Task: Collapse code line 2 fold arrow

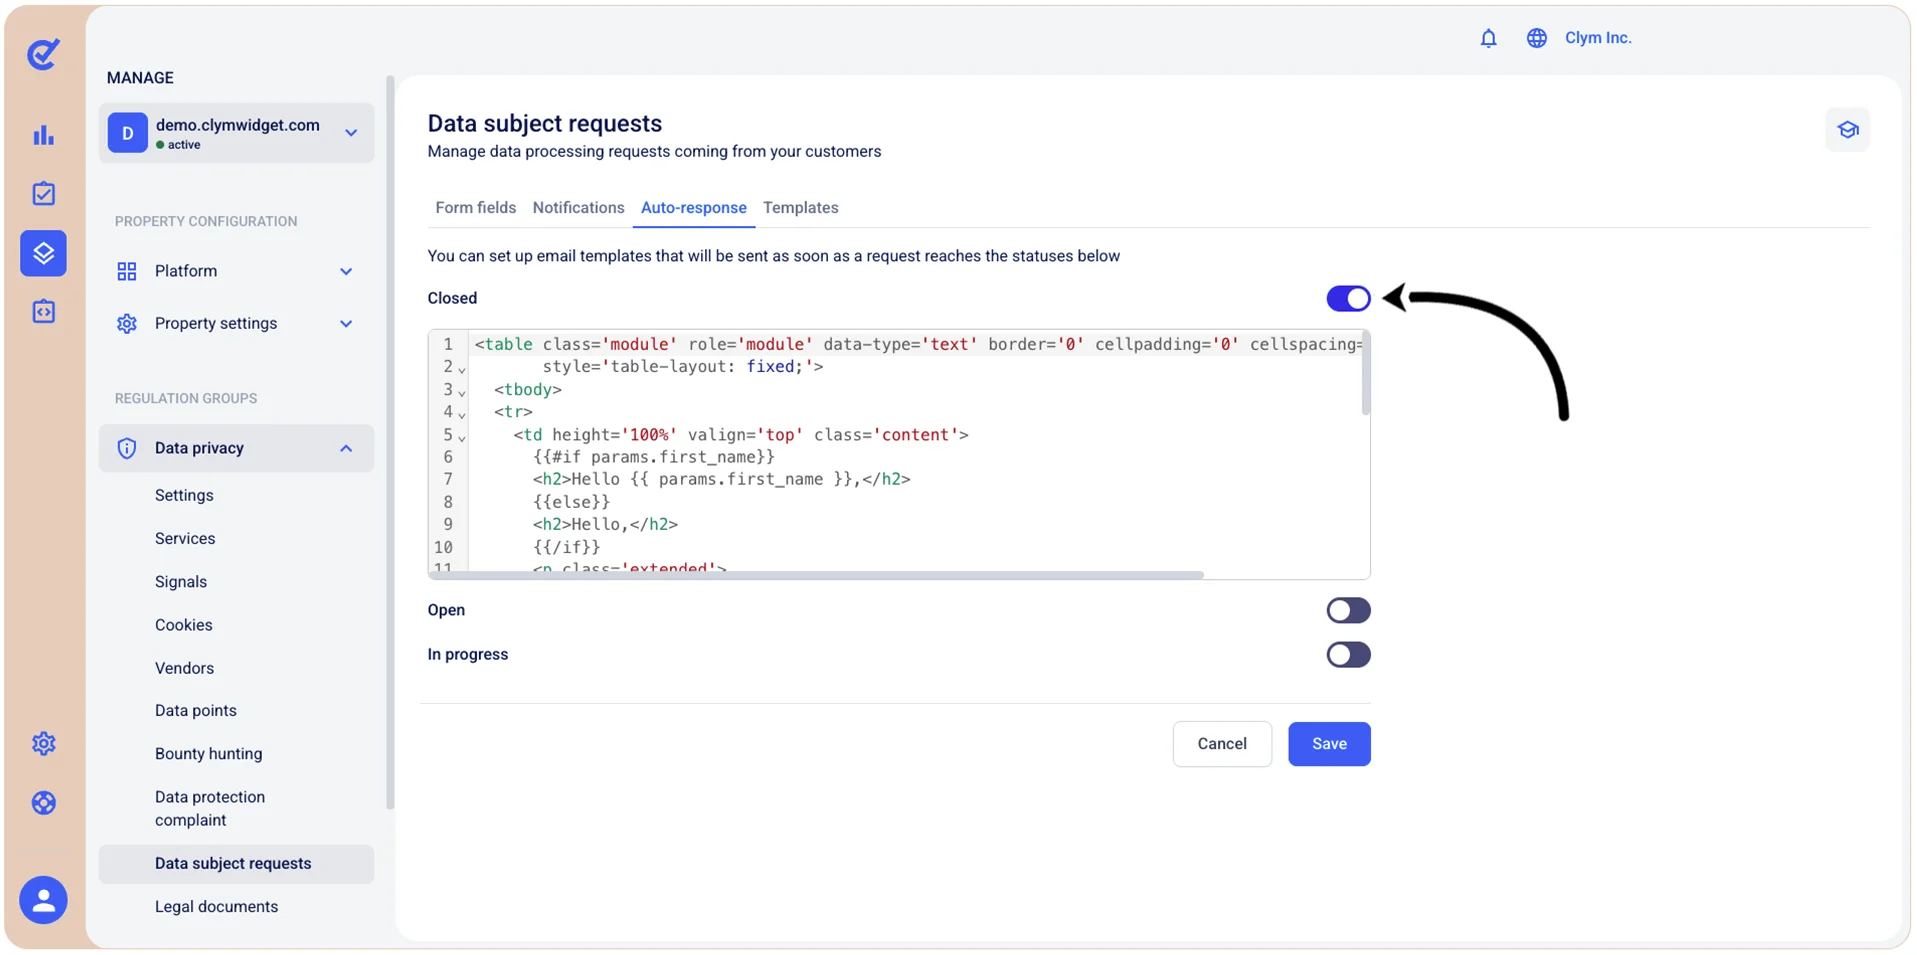Action: point(462,369)
